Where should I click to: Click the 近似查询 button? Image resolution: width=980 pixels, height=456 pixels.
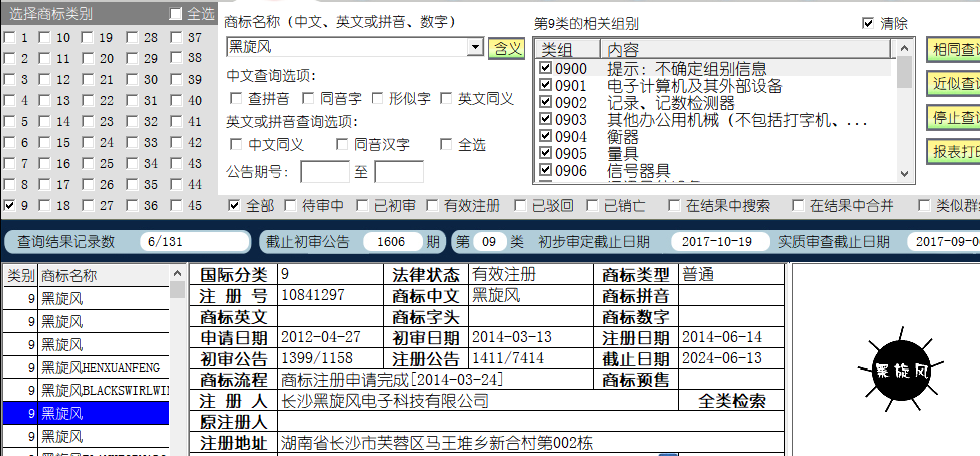pos(953,84)
